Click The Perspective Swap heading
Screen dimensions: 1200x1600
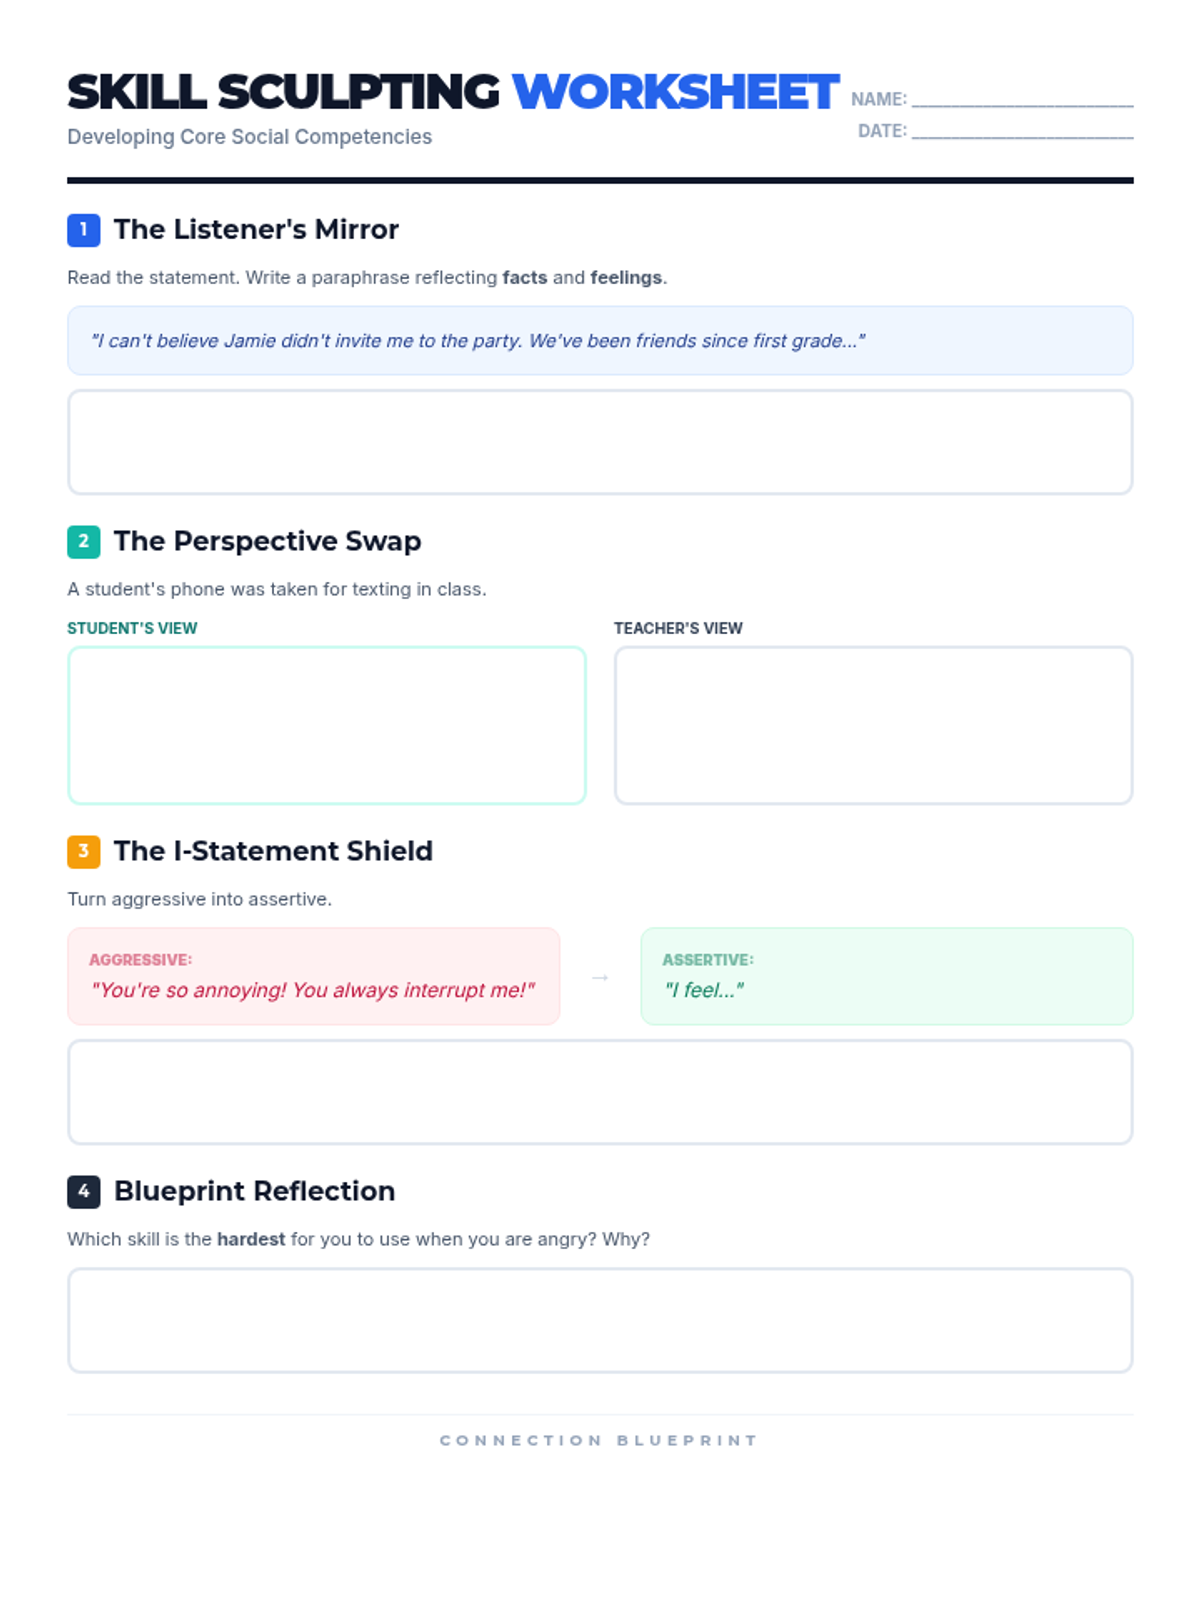(x=267, y=541)
